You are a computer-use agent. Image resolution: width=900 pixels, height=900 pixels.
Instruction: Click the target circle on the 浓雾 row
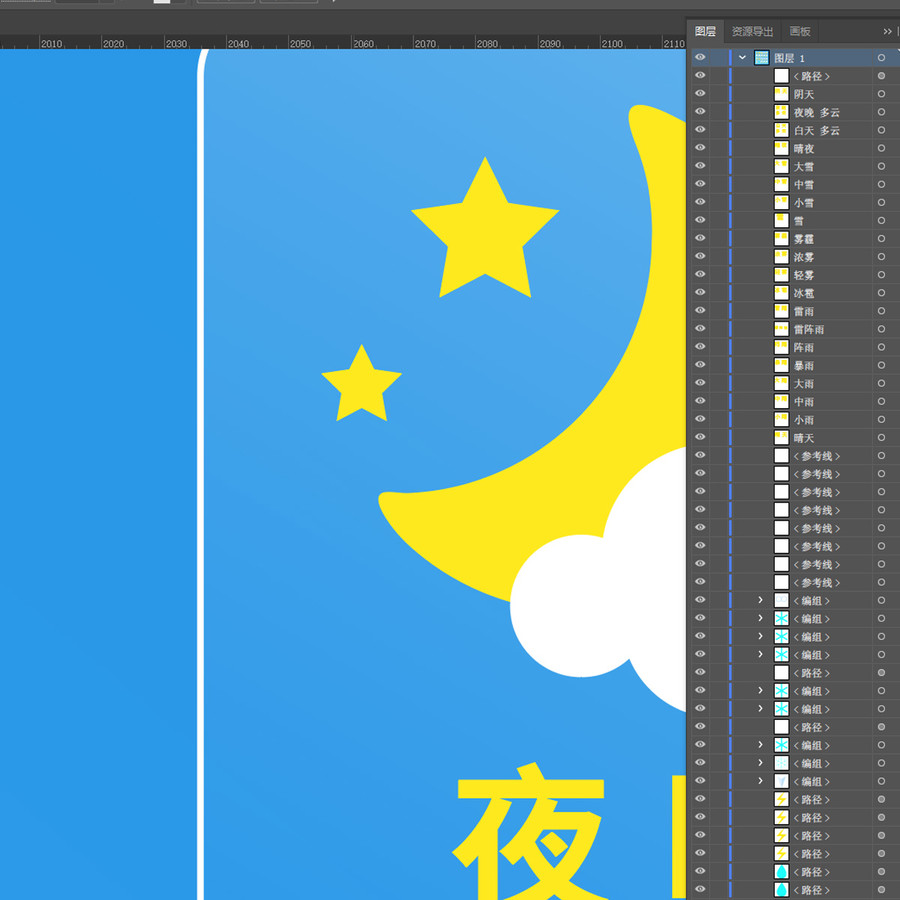[881, 257]
